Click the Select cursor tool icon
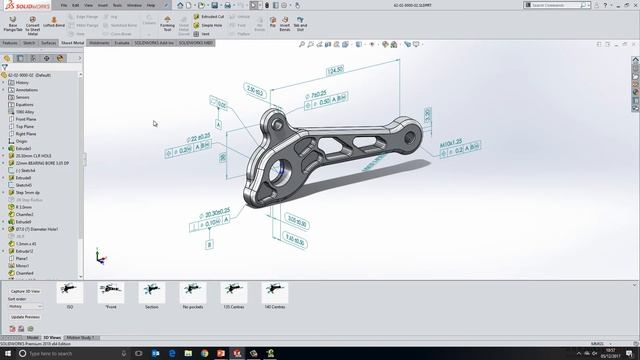 pos(253,5)
